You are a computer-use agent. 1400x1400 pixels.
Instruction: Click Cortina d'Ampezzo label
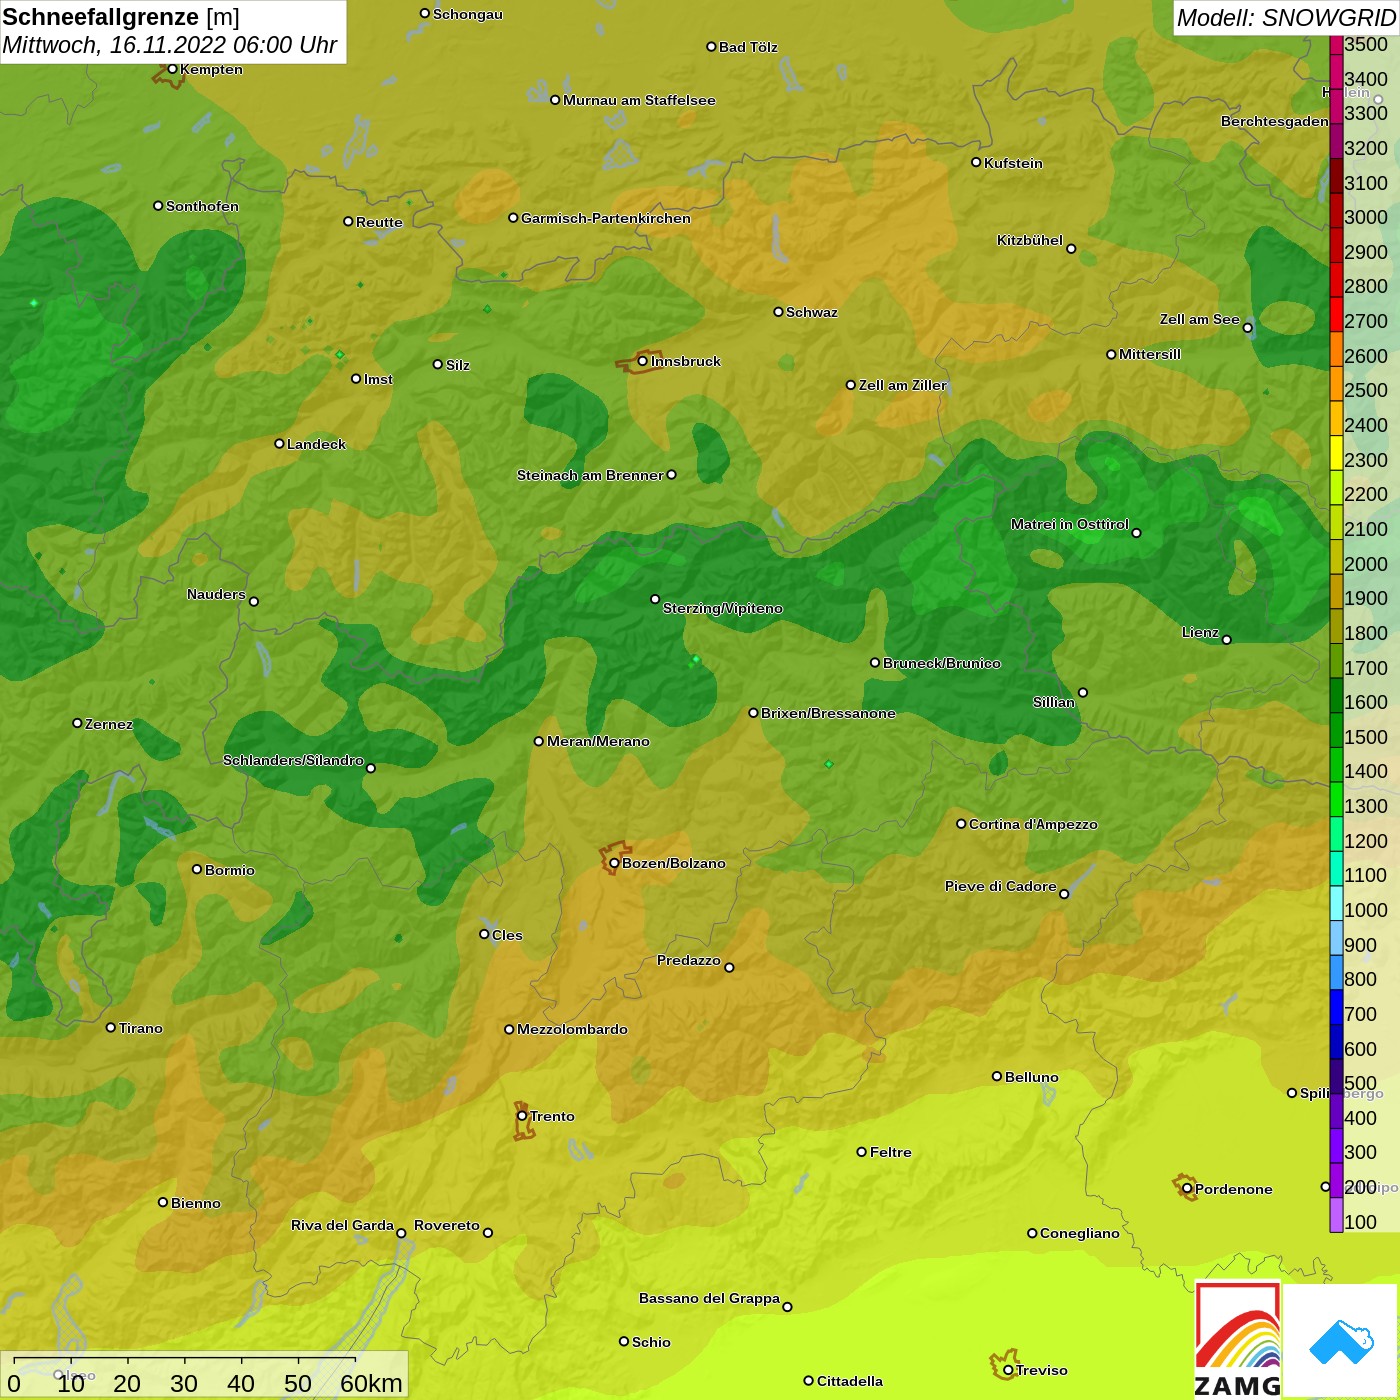point(1033,824)
